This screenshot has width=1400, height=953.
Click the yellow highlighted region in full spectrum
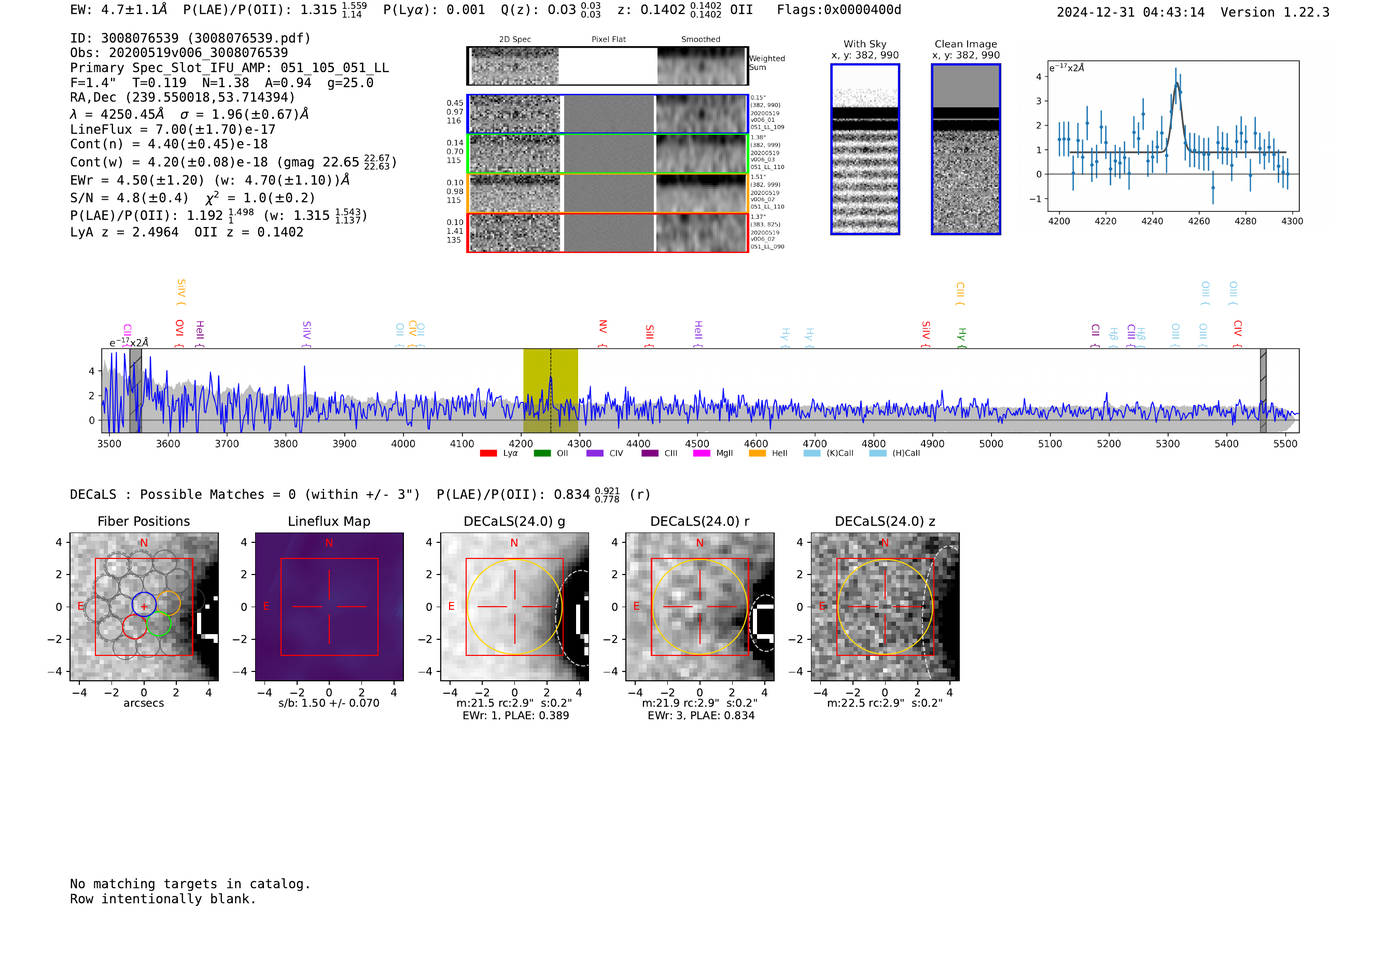(x=550, y=390)
